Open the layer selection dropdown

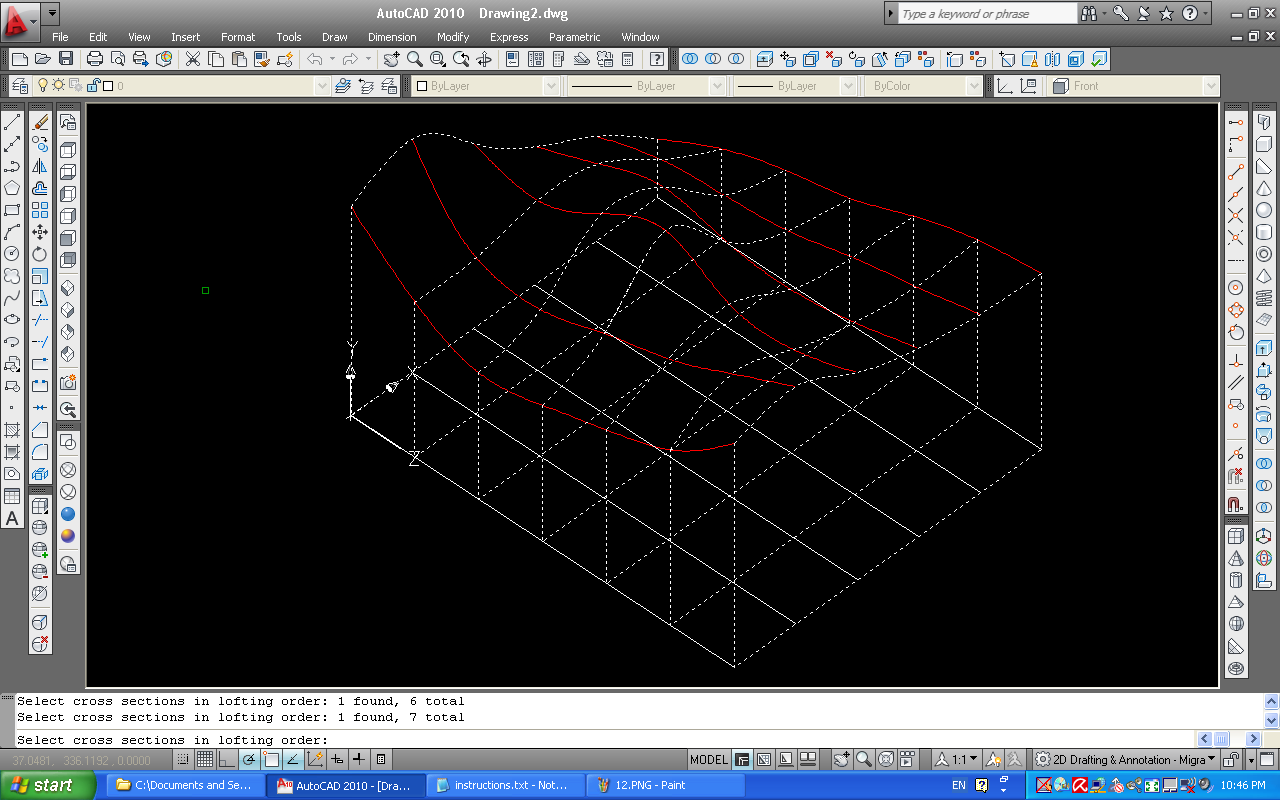[x=320, y=86]
